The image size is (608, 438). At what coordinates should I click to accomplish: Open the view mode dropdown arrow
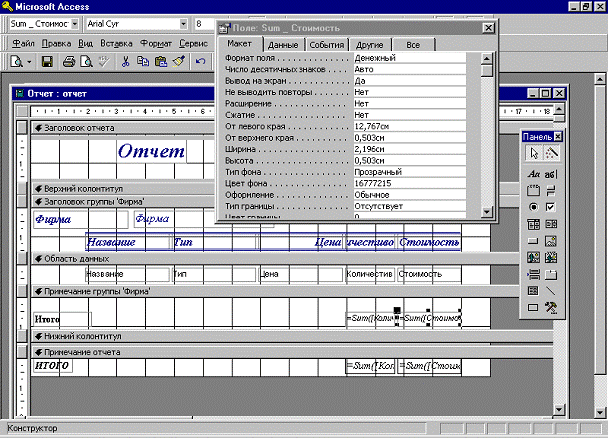coord(31,62)
